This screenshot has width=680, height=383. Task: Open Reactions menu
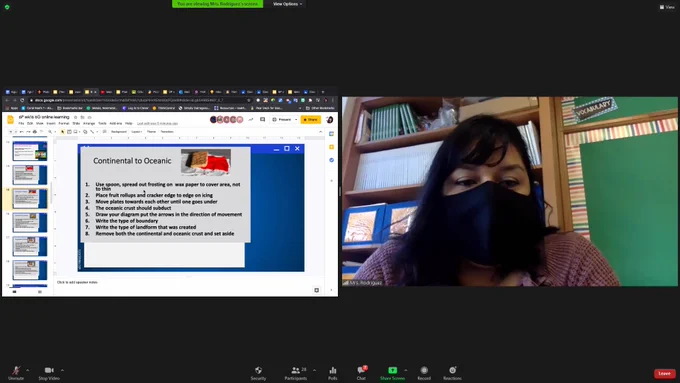click(452, 373)
